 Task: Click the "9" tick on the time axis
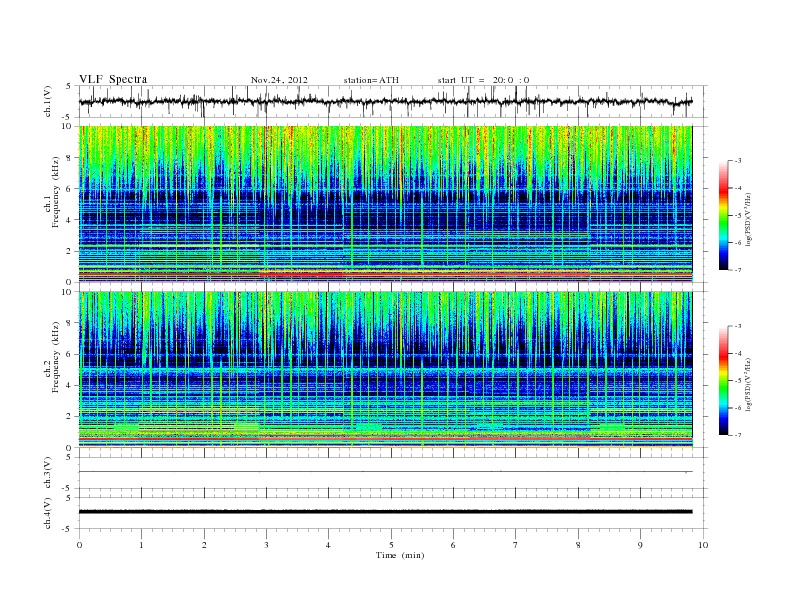pos(640,545)
